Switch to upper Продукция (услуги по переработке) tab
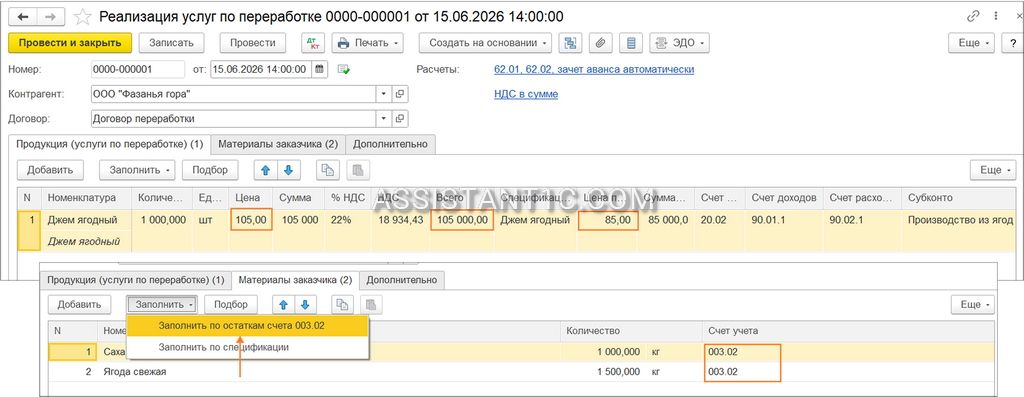The height and width of the screenshot is (397, 1024). point(110,144)
